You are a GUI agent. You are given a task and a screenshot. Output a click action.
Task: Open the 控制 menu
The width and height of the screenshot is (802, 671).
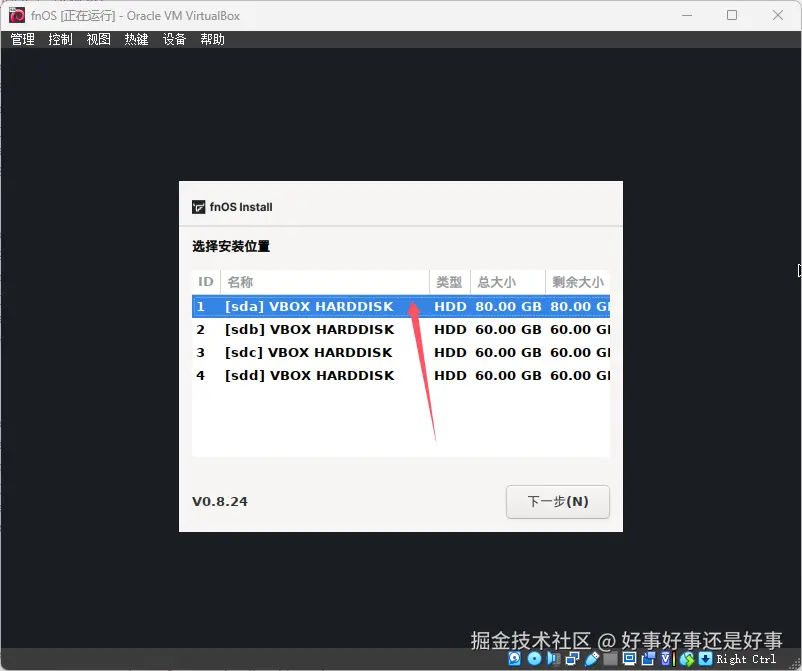[60, 39]
